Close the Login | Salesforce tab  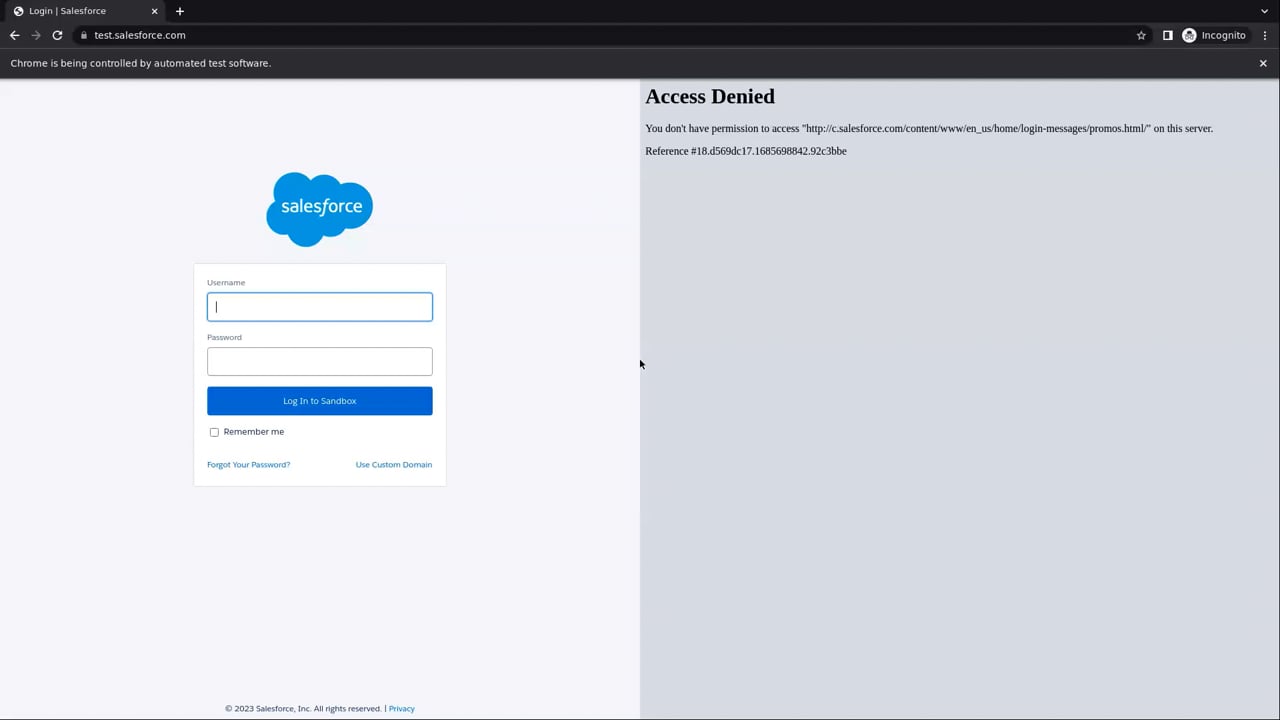[x=154, y=11]
